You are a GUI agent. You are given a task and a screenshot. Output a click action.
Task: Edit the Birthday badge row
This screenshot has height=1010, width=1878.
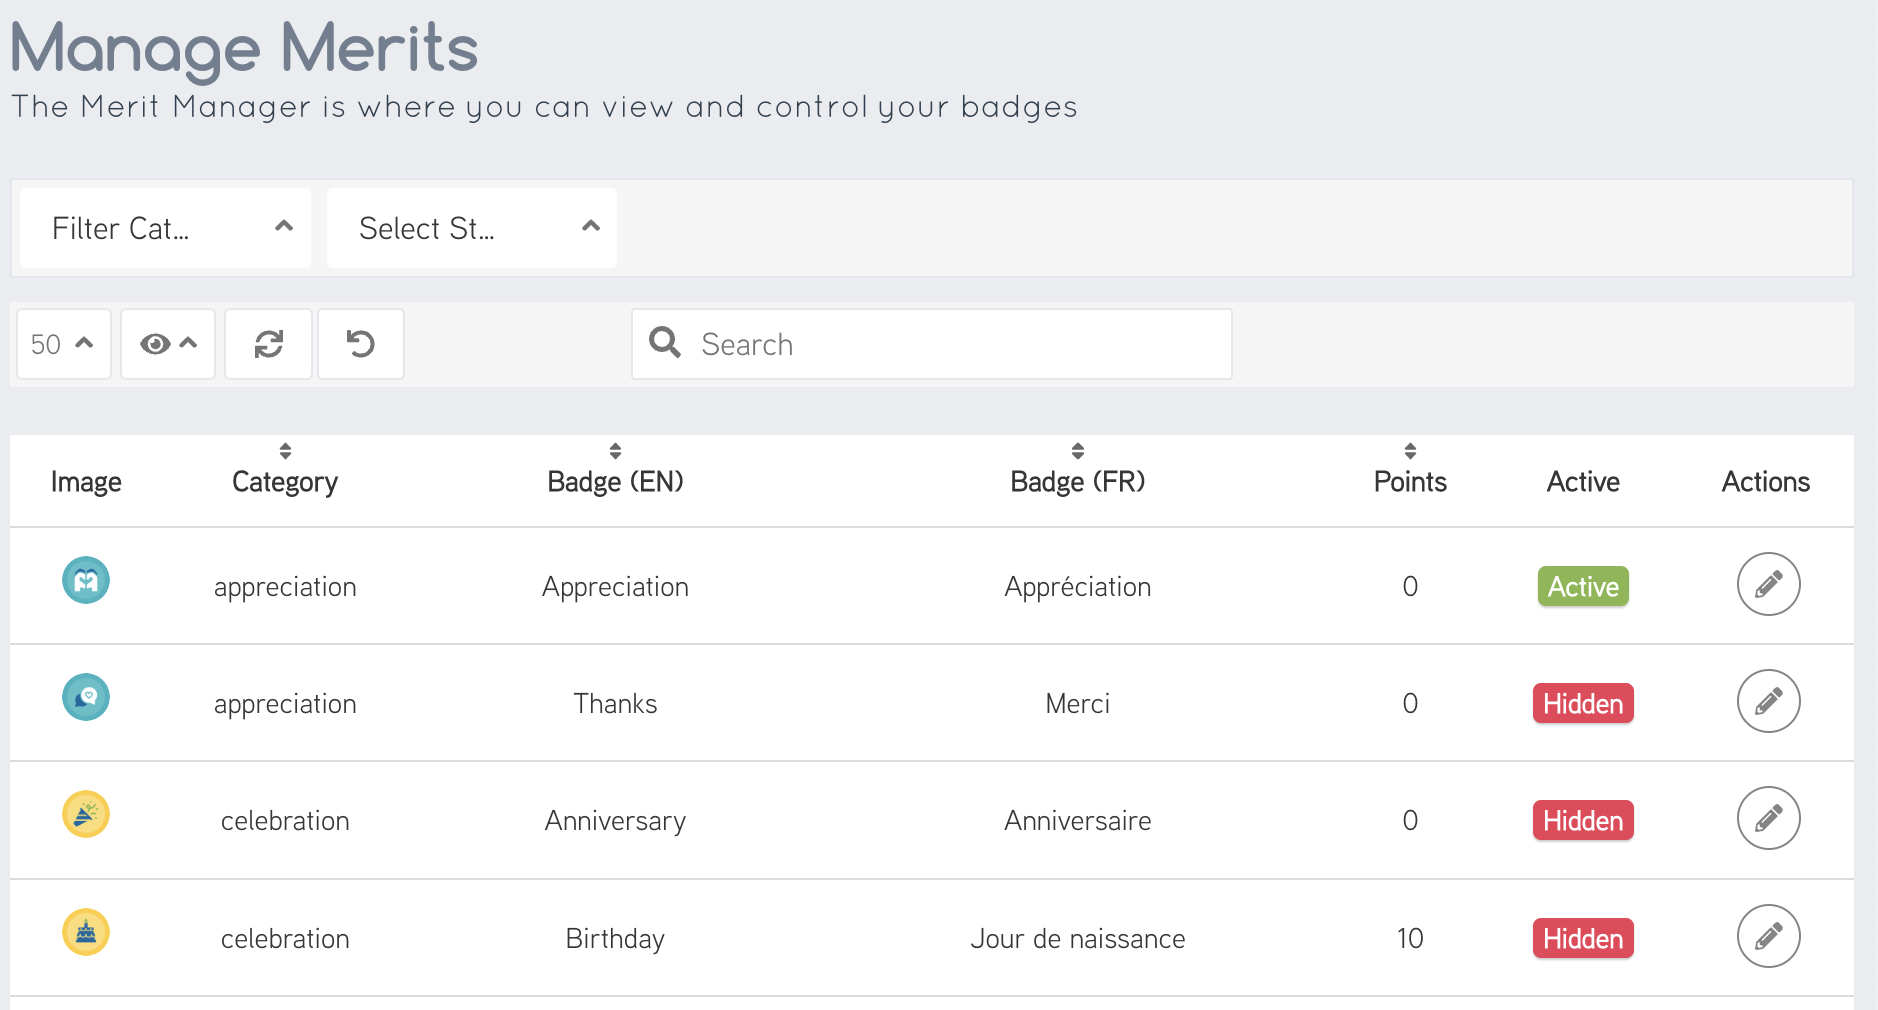(x=1768, y=936)
